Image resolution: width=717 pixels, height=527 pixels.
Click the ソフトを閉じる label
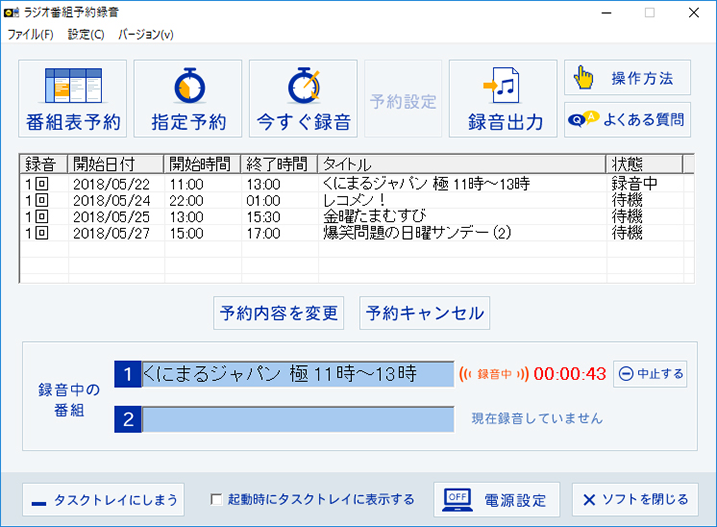click(x=645, y=500)
